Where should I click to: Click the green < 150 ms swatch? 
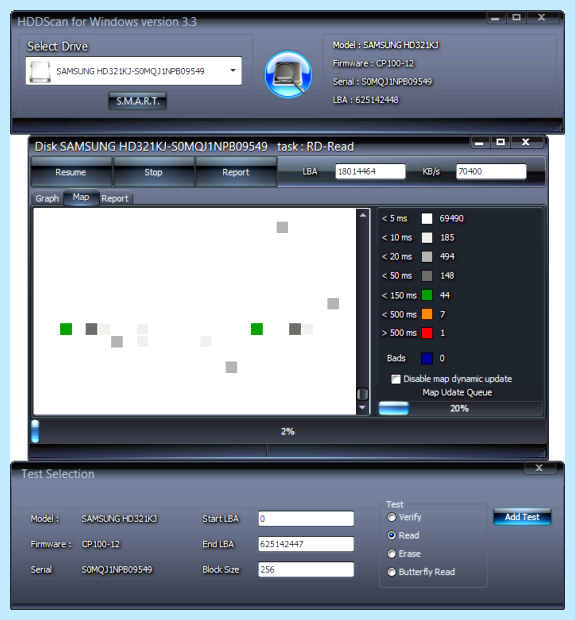click(x=427, y=295)
